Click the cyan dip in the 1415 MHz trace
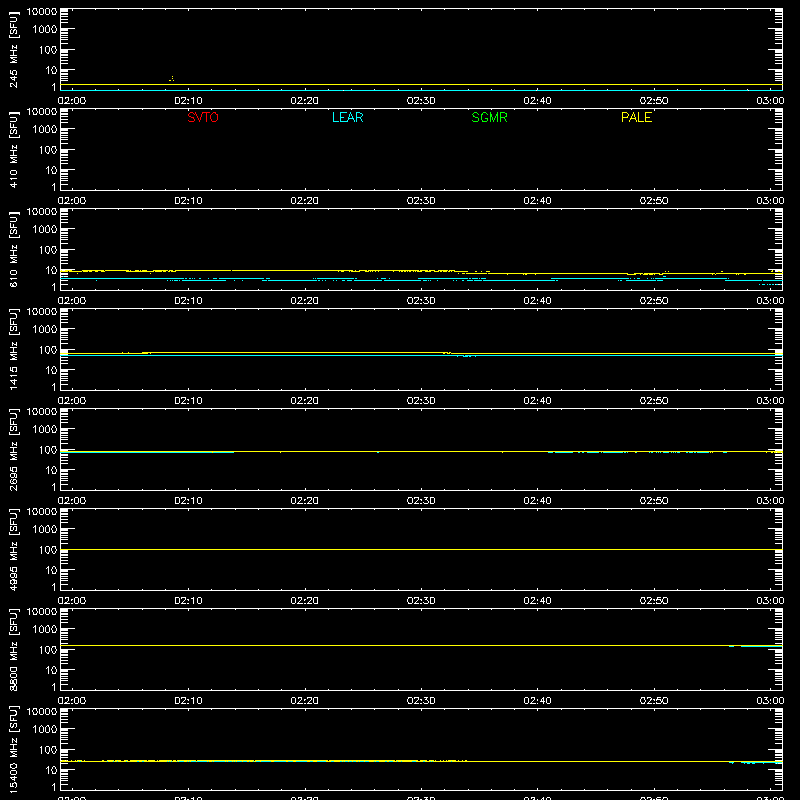Viewport: 800px width, 800px height. [466, 356]
